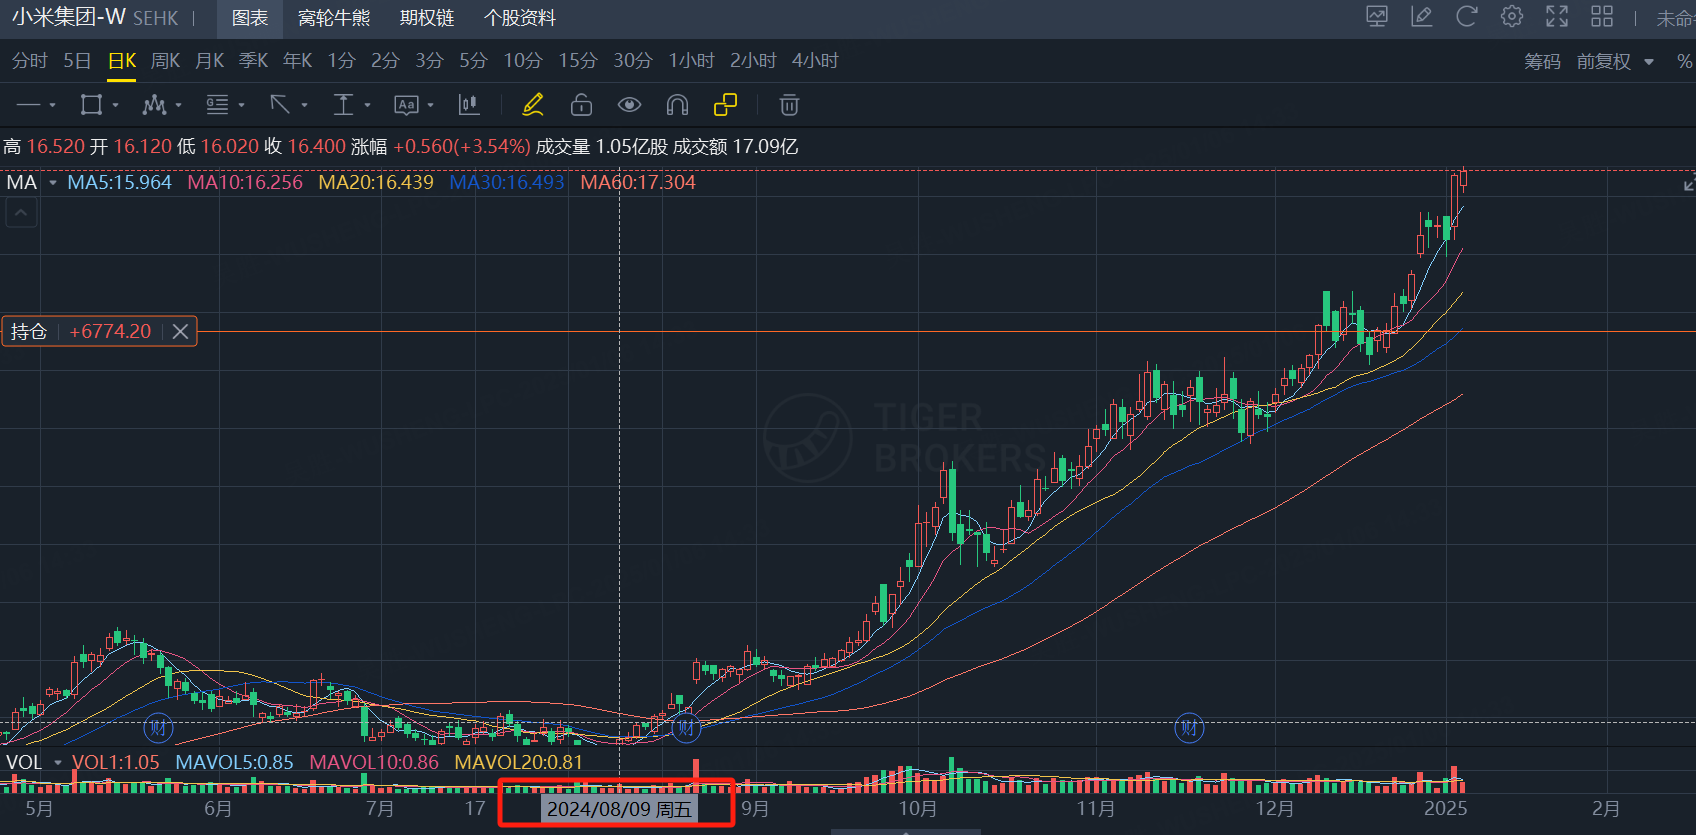This screenshot has width=1696, height=835.
Task: Click the chart edit pencil icon in top bar
Action: tap(1421, 17)
